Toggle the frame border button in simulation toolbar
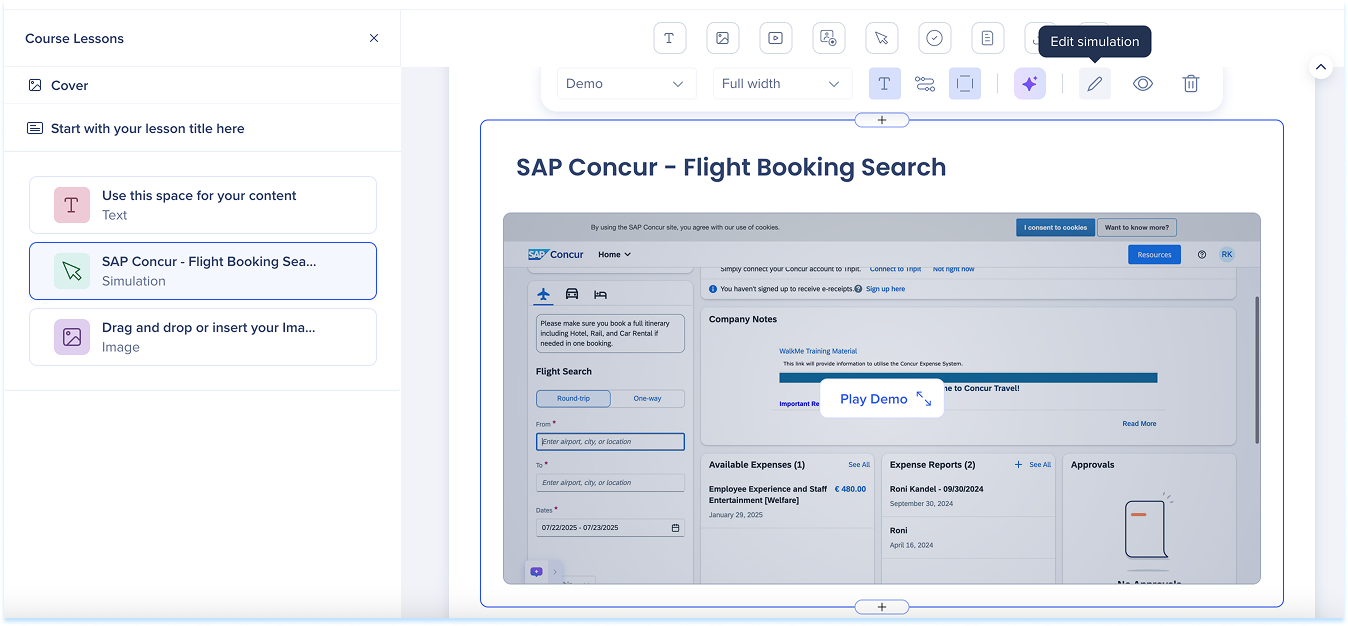 click(x=964, y=84)
